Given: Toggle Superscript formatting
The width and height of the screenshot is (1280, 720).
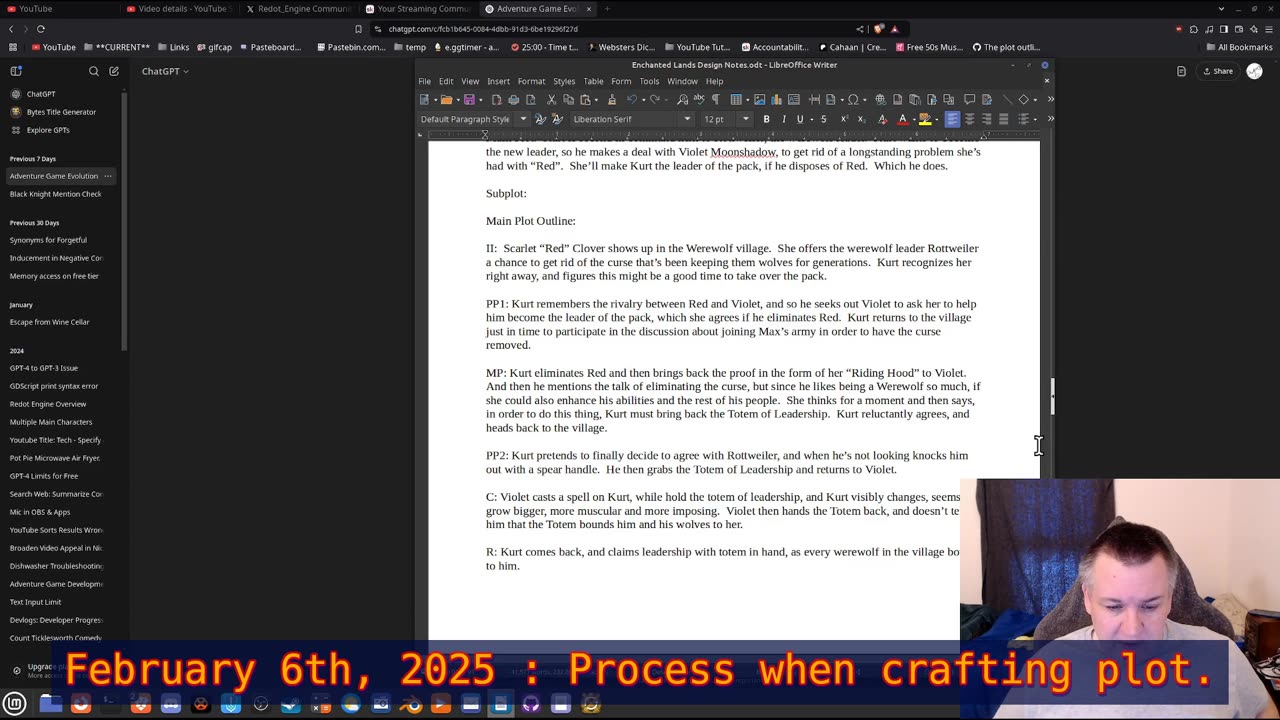Looking at the screenshot, I should pyautogui.click(x=844, y=119).
